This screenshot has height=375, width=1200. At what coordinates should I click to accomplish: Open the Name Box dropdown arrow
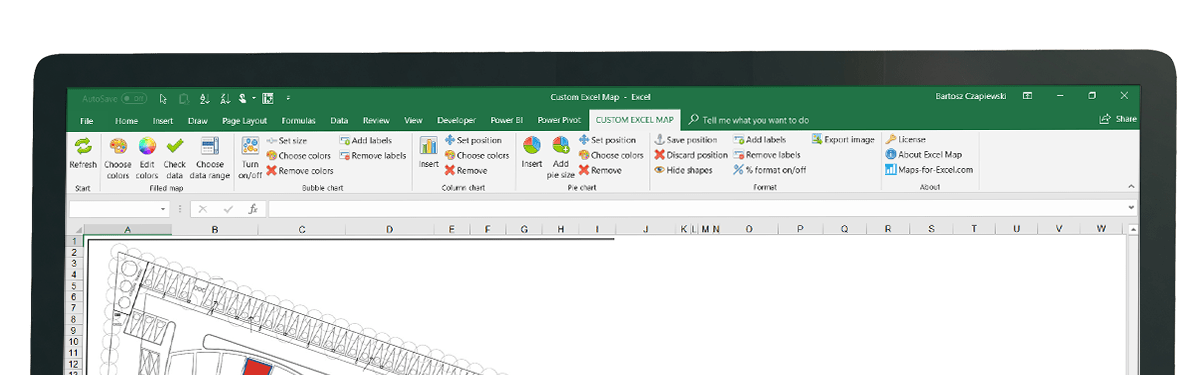tap(163, 209)
